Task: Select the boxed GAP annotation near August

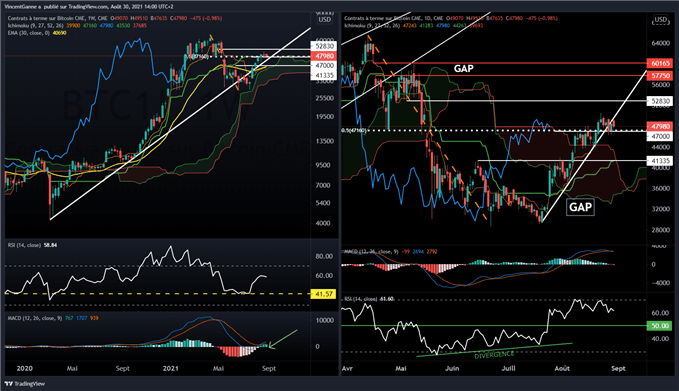Action: pos(580,207)
